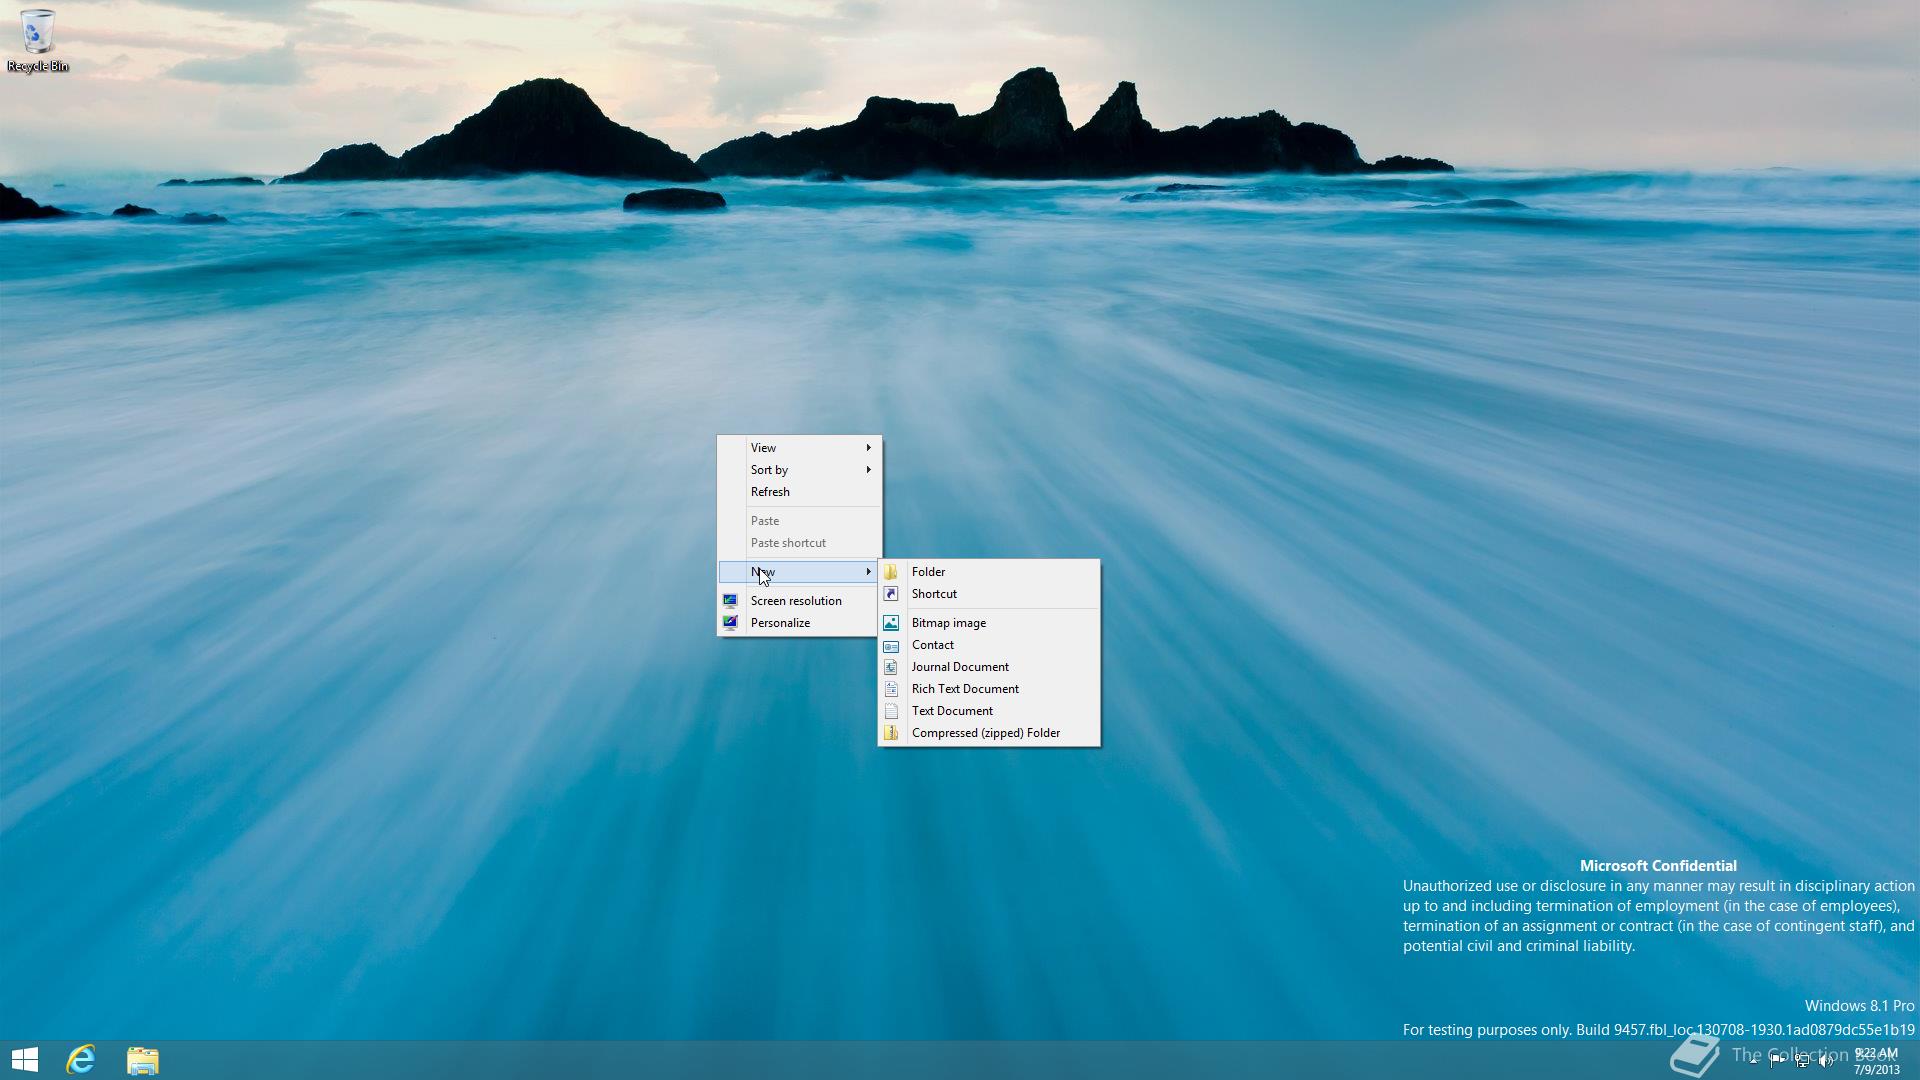Open Personalize from the context menu
1920x1080 pixels.
pyautogui.click(x=800, y=622)
